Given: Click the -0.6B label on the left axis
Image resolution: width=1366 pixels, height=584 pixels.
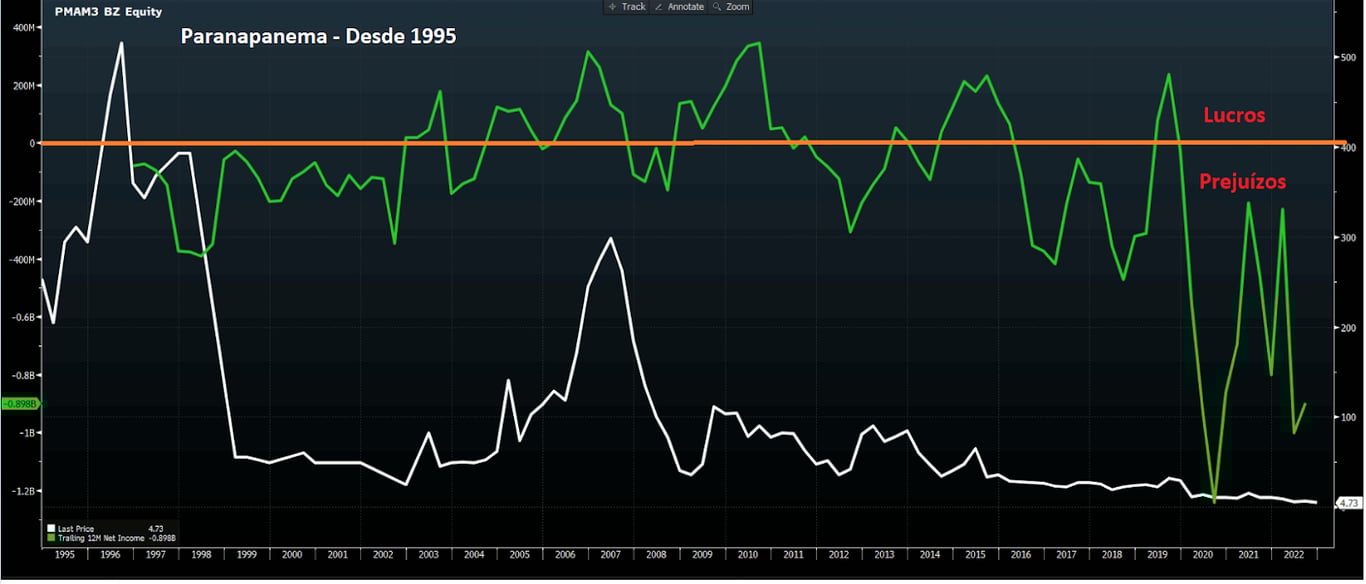Looking at the screenshot, I should coord(24,317).
